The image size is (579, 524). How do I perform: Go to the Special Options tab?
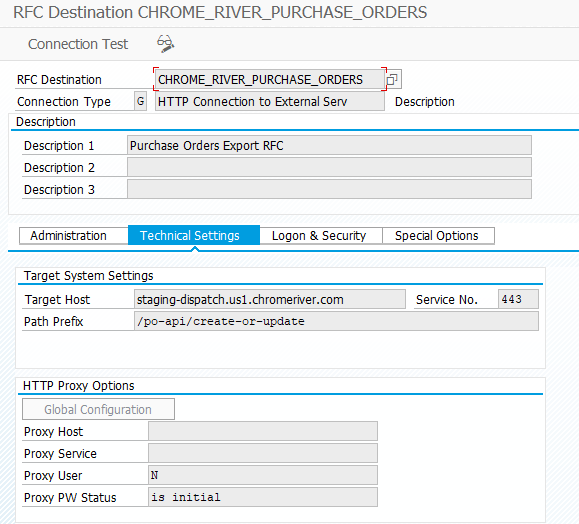coord(438,236)
